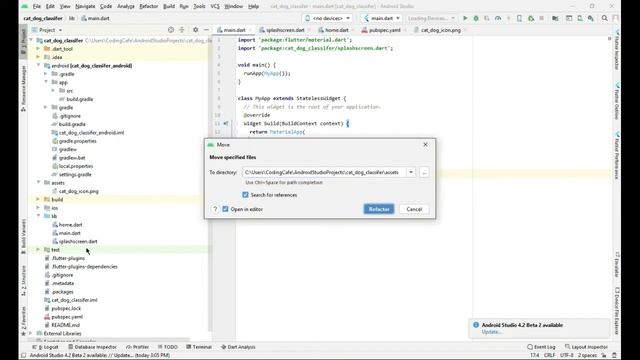
Task: Open Flutter Performance side panel
Action: (617, 155)
